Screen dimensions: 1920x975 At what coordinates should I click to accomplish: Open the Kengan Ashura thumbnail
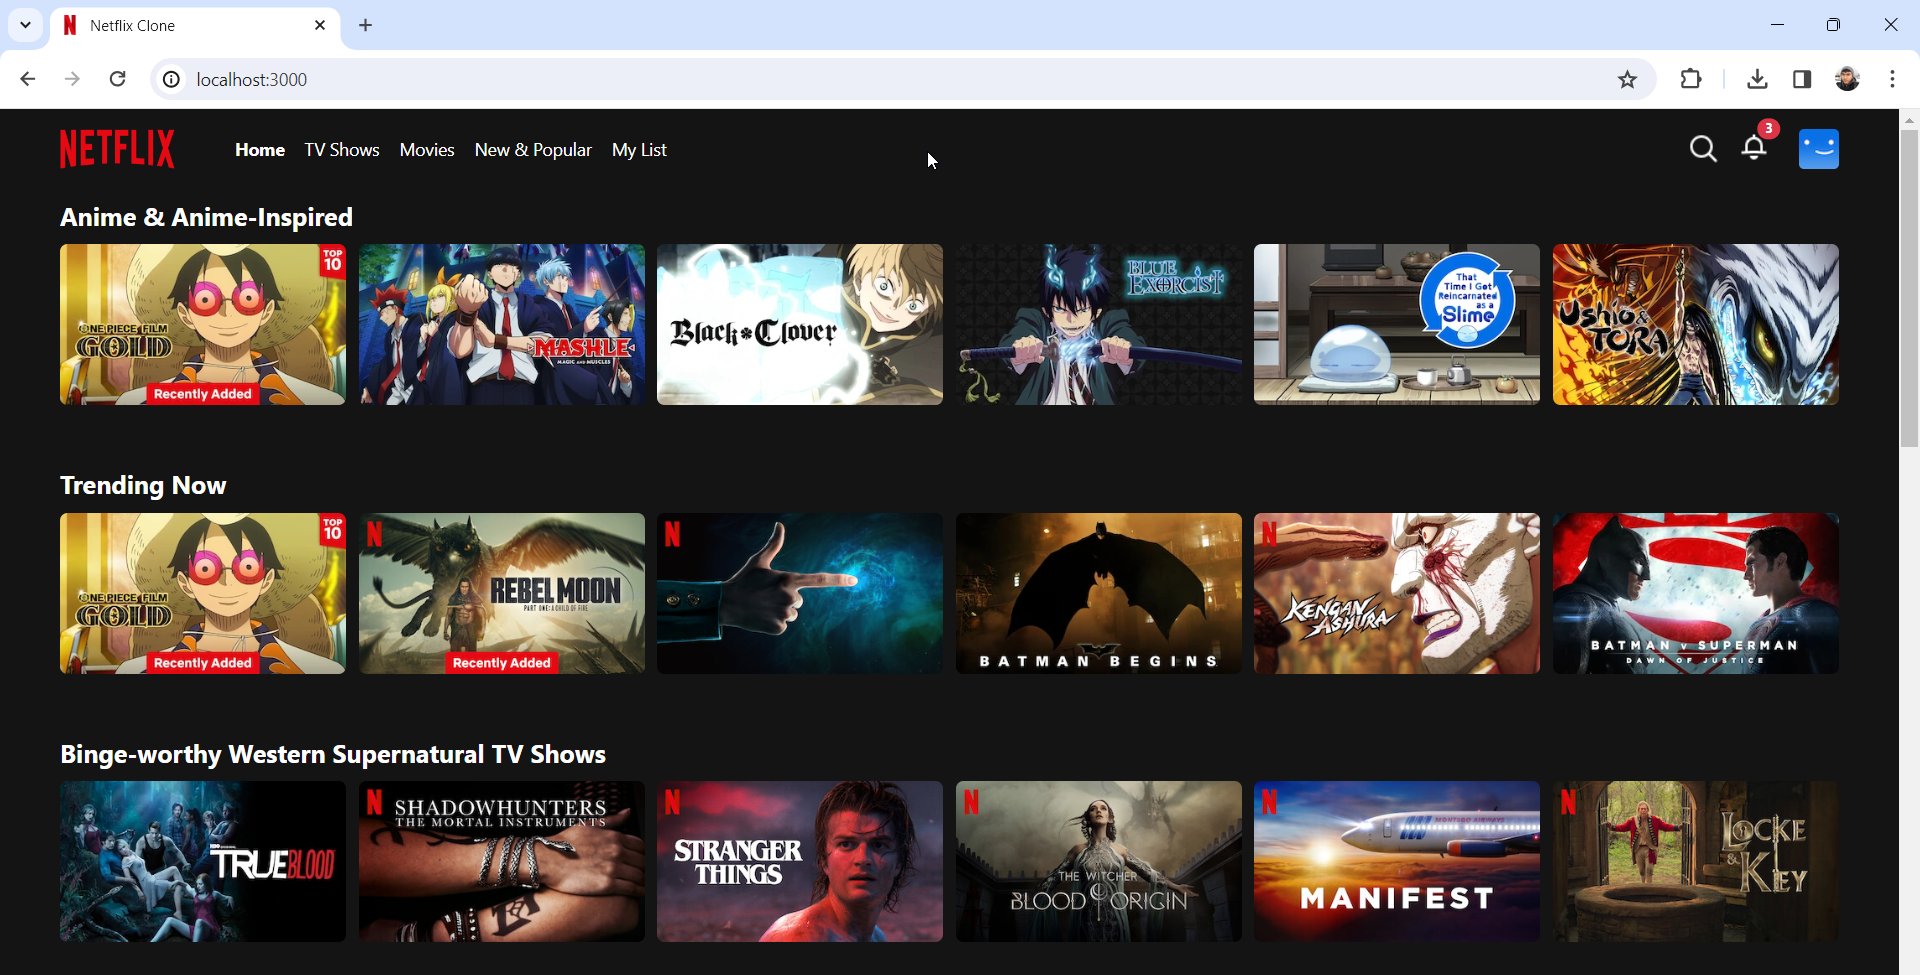(x=1397, y=593)
